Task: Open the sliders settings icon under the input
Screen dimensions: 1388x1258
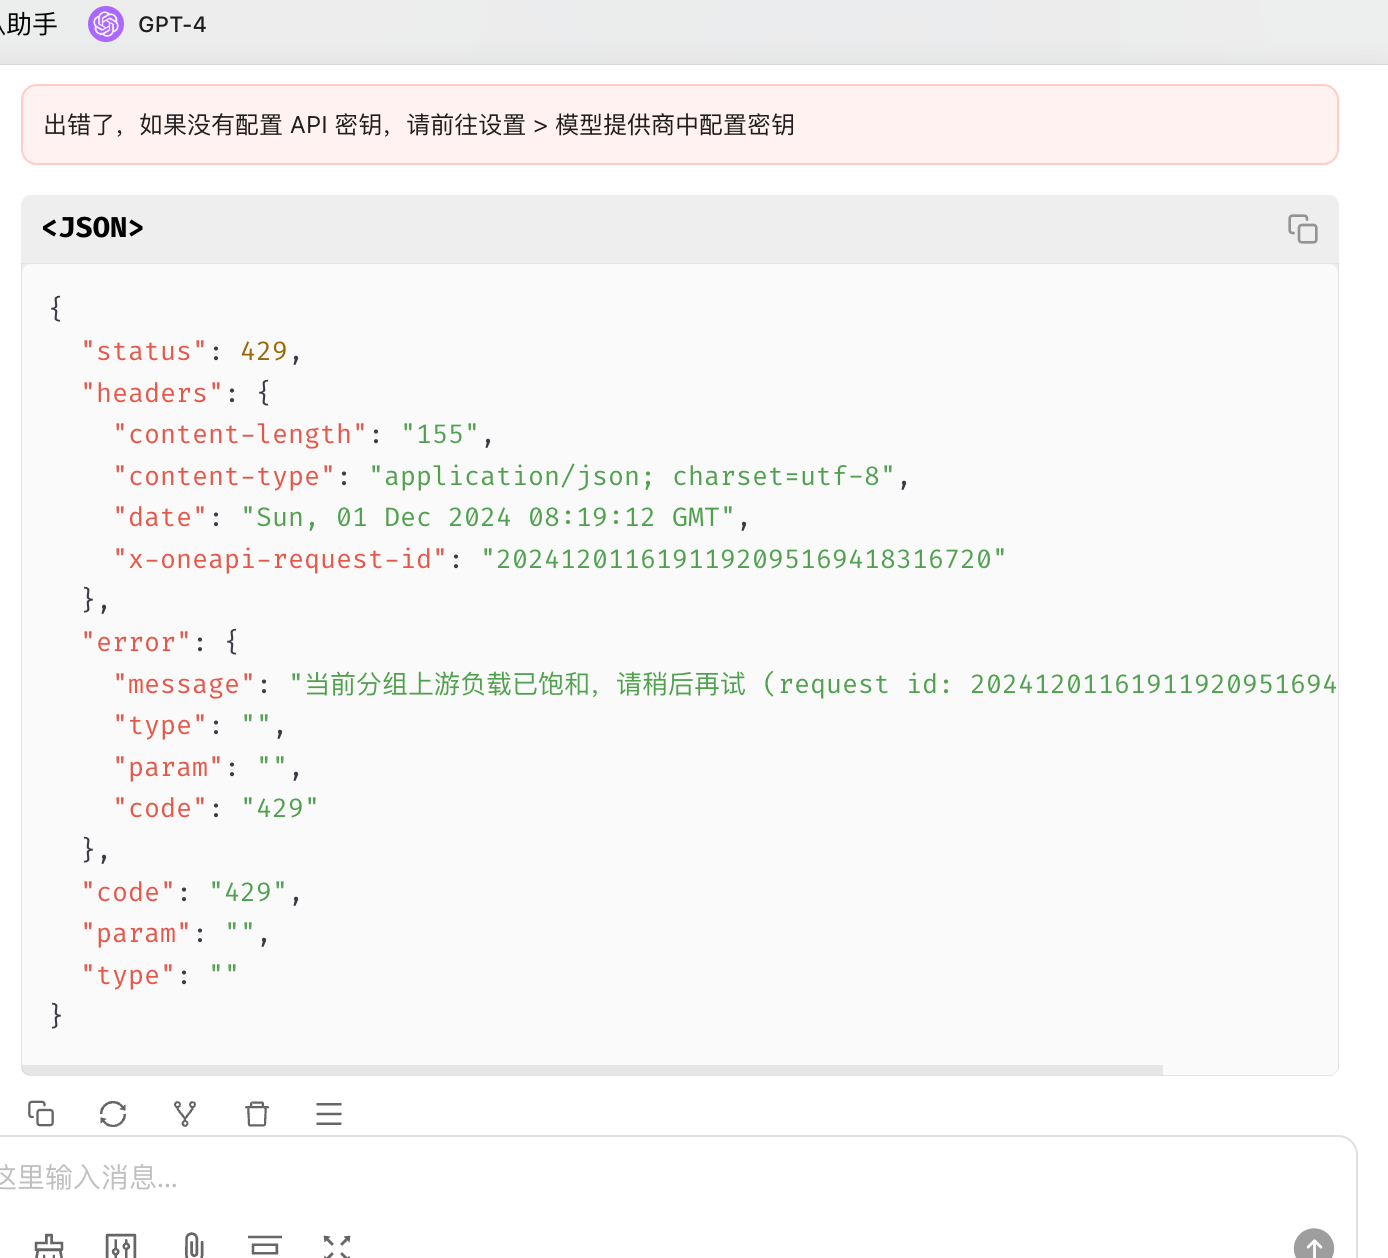Action: [121, 1246]
